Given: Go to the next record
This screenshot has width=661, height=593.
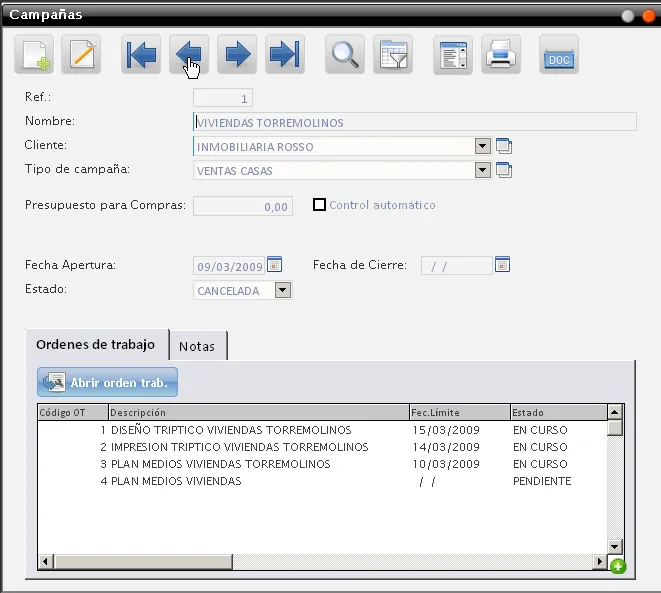Looking at the screenshot, I should pyautogui.click(x=237, y=54).
